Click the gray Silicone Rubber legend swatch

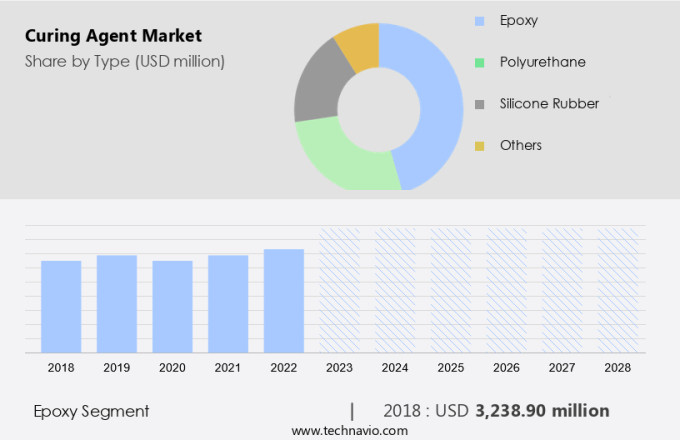(480, 104)
